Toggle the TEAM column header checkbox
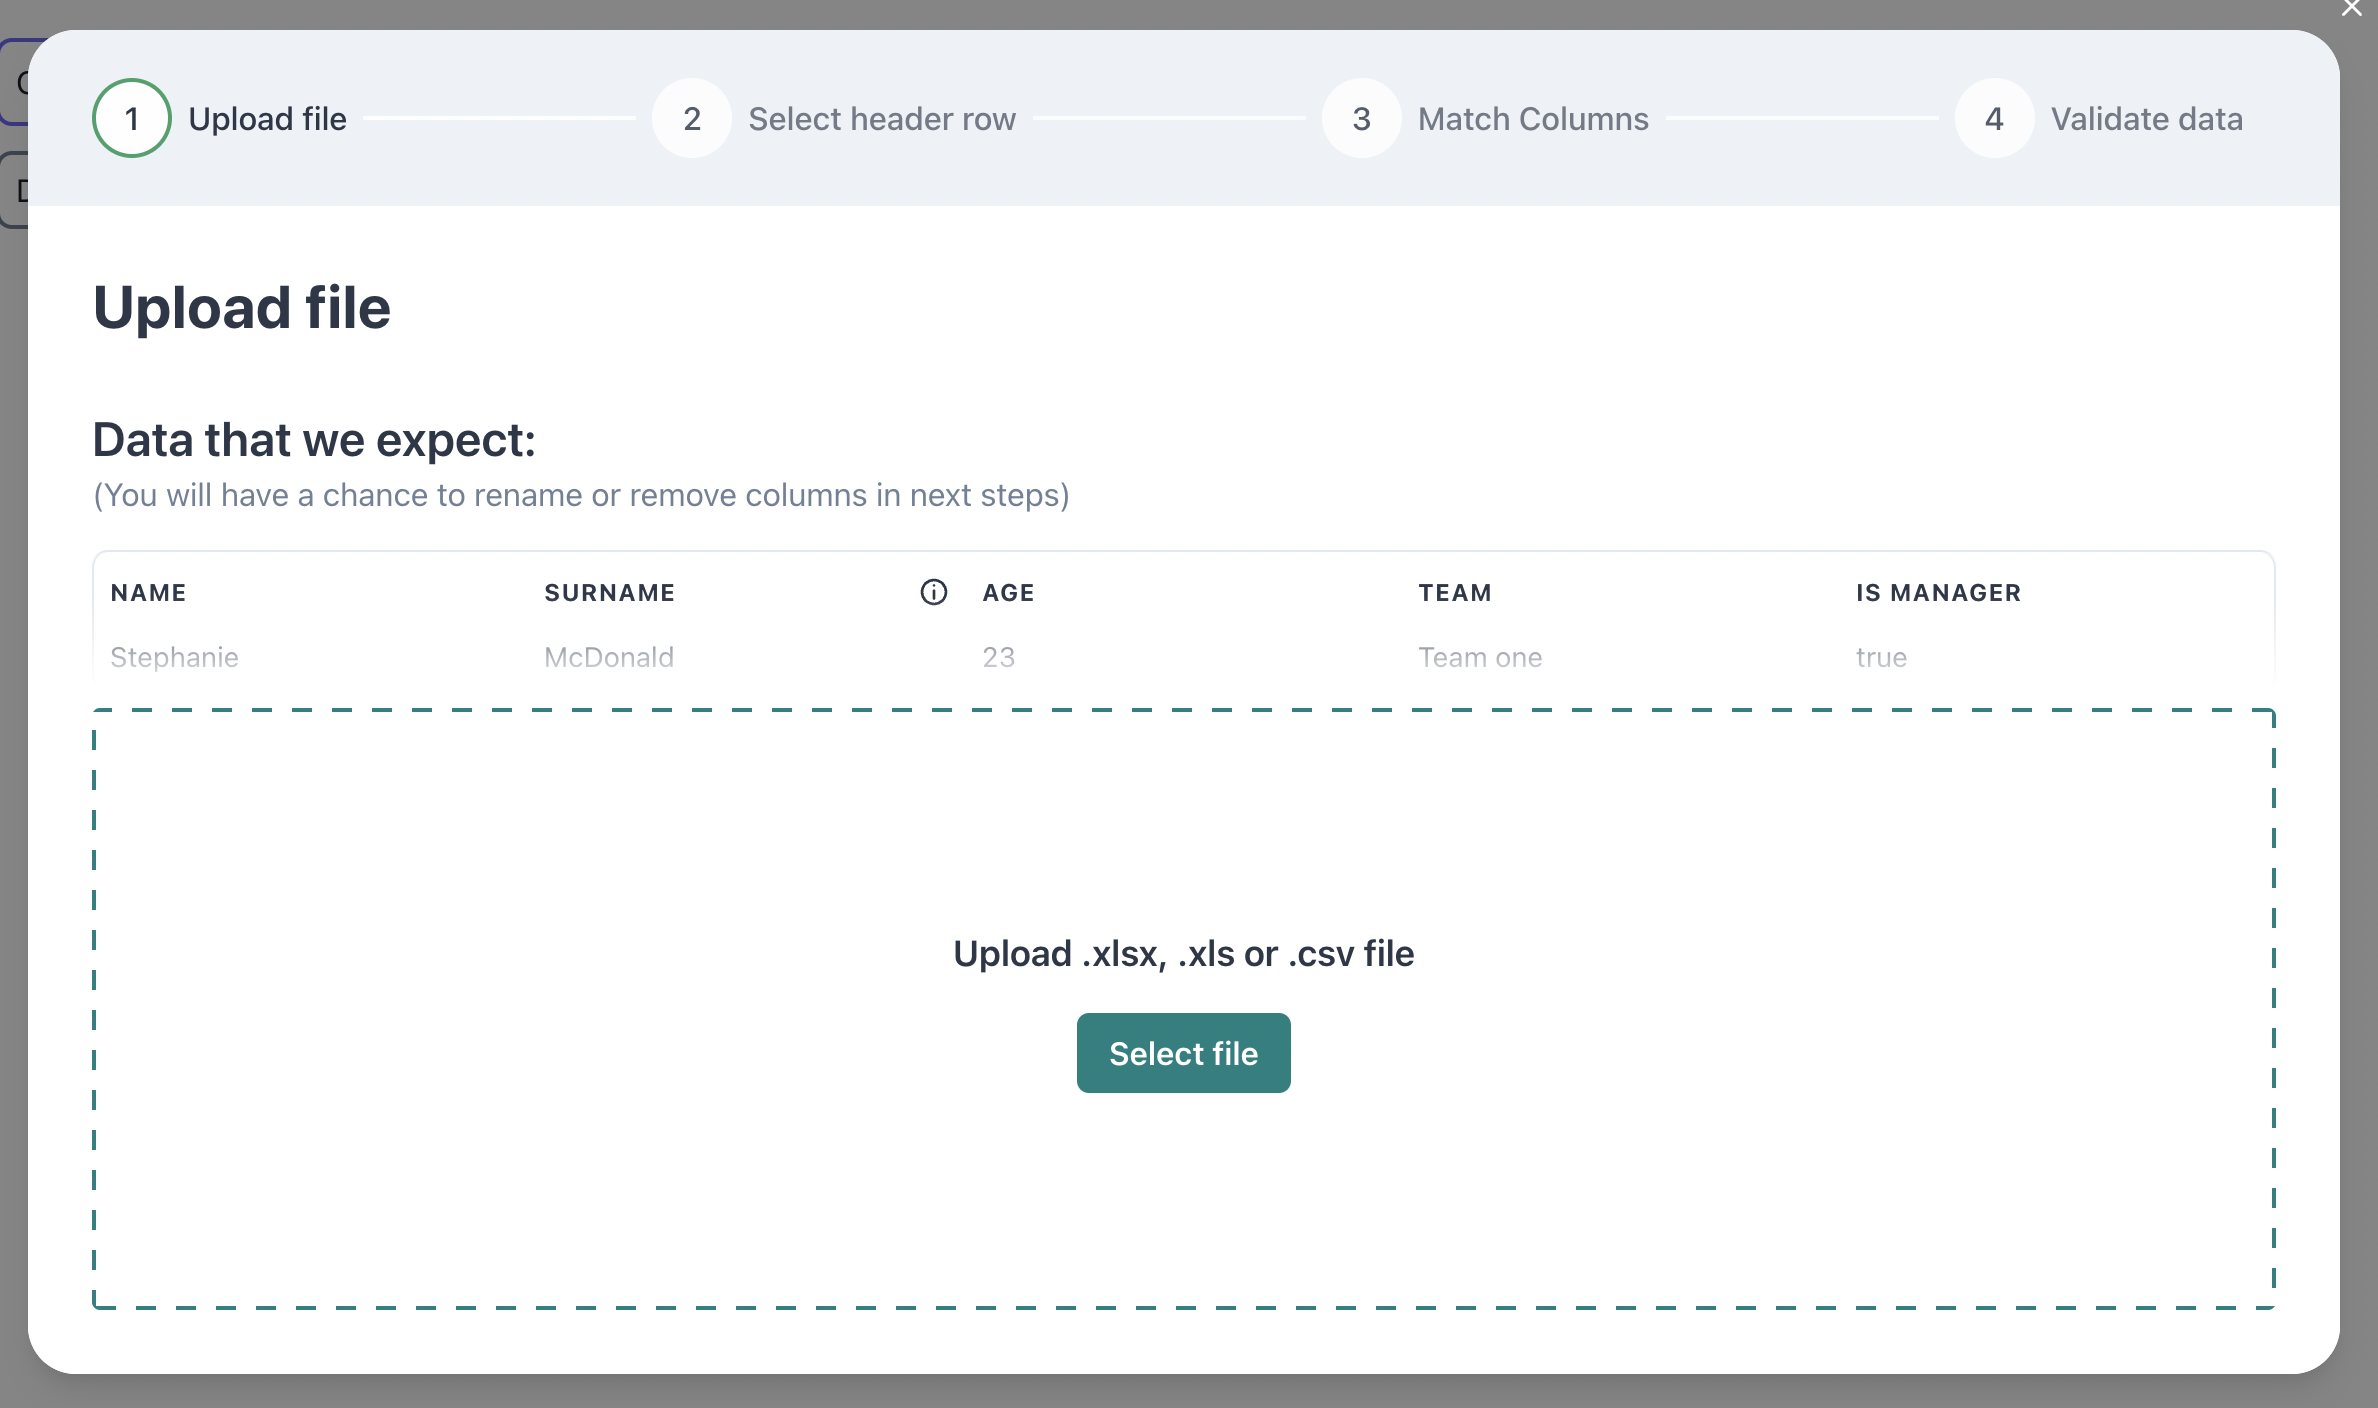2378x1408 pixels. coord(1453,592)
